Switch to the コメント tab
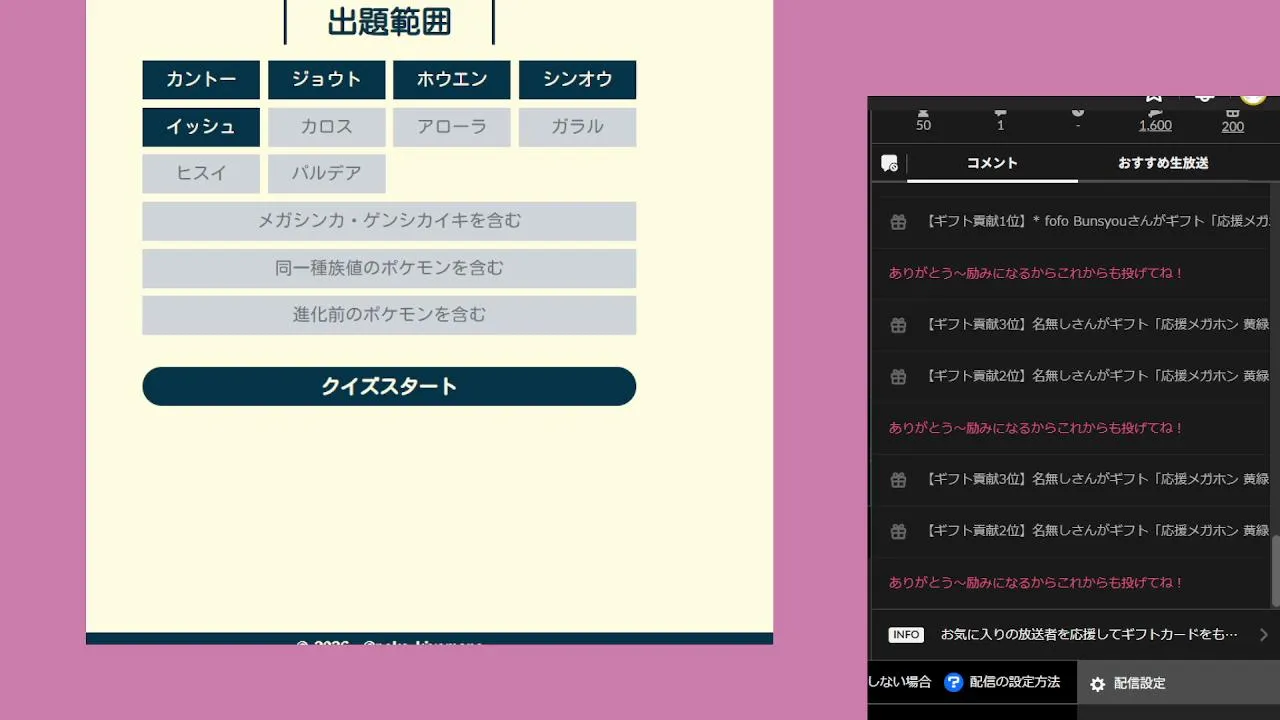Screen dimensions: 1280x720 click(x=992, y=163)
